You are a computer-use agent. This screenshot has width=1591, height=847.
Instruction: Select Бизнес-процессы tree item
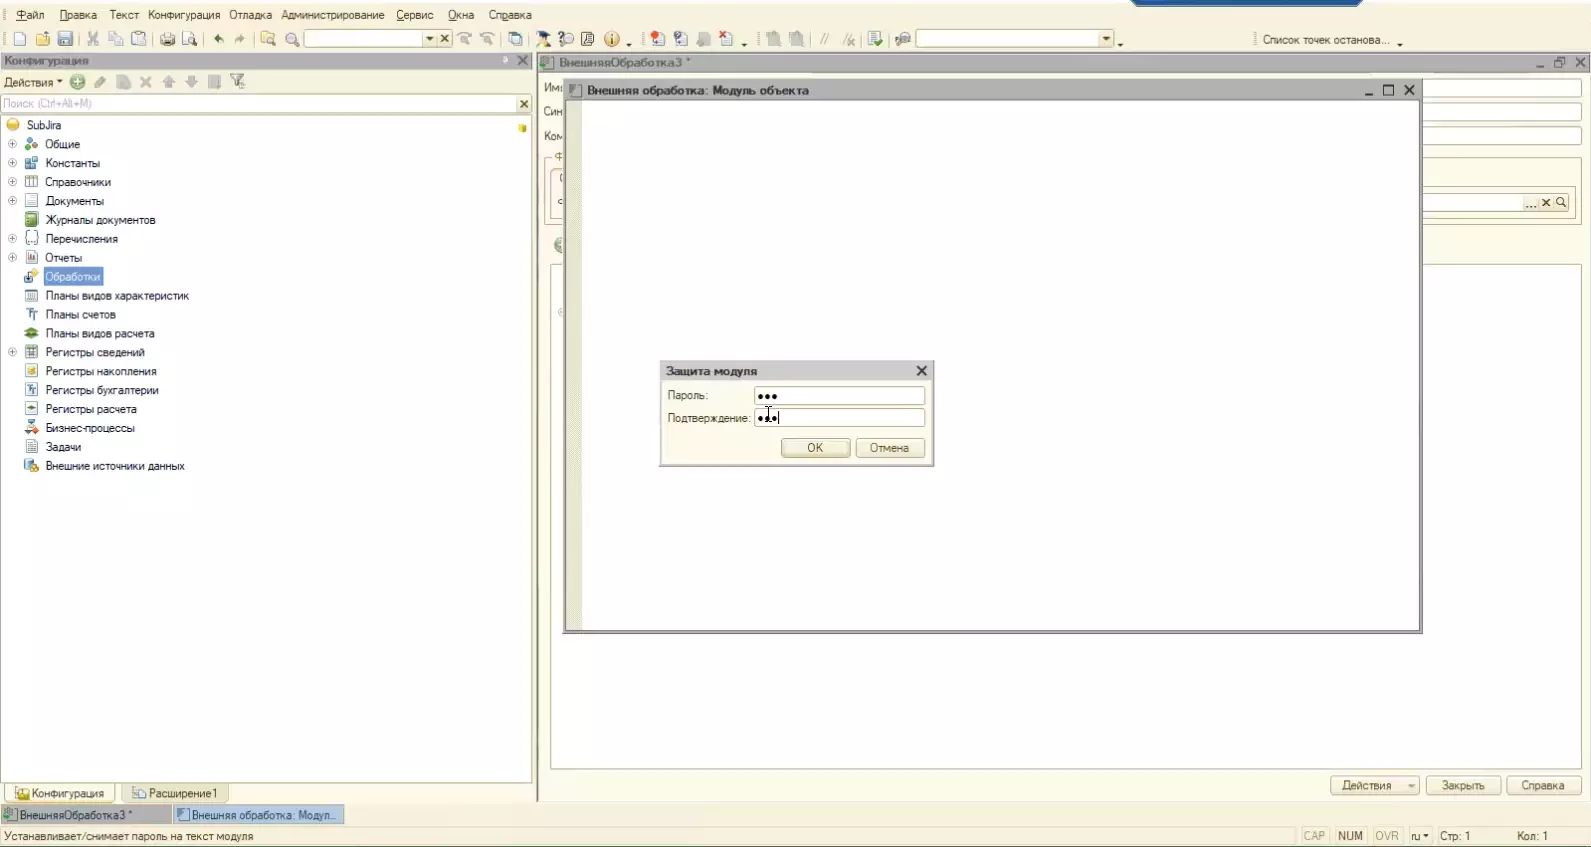click(x=90, y=428)
